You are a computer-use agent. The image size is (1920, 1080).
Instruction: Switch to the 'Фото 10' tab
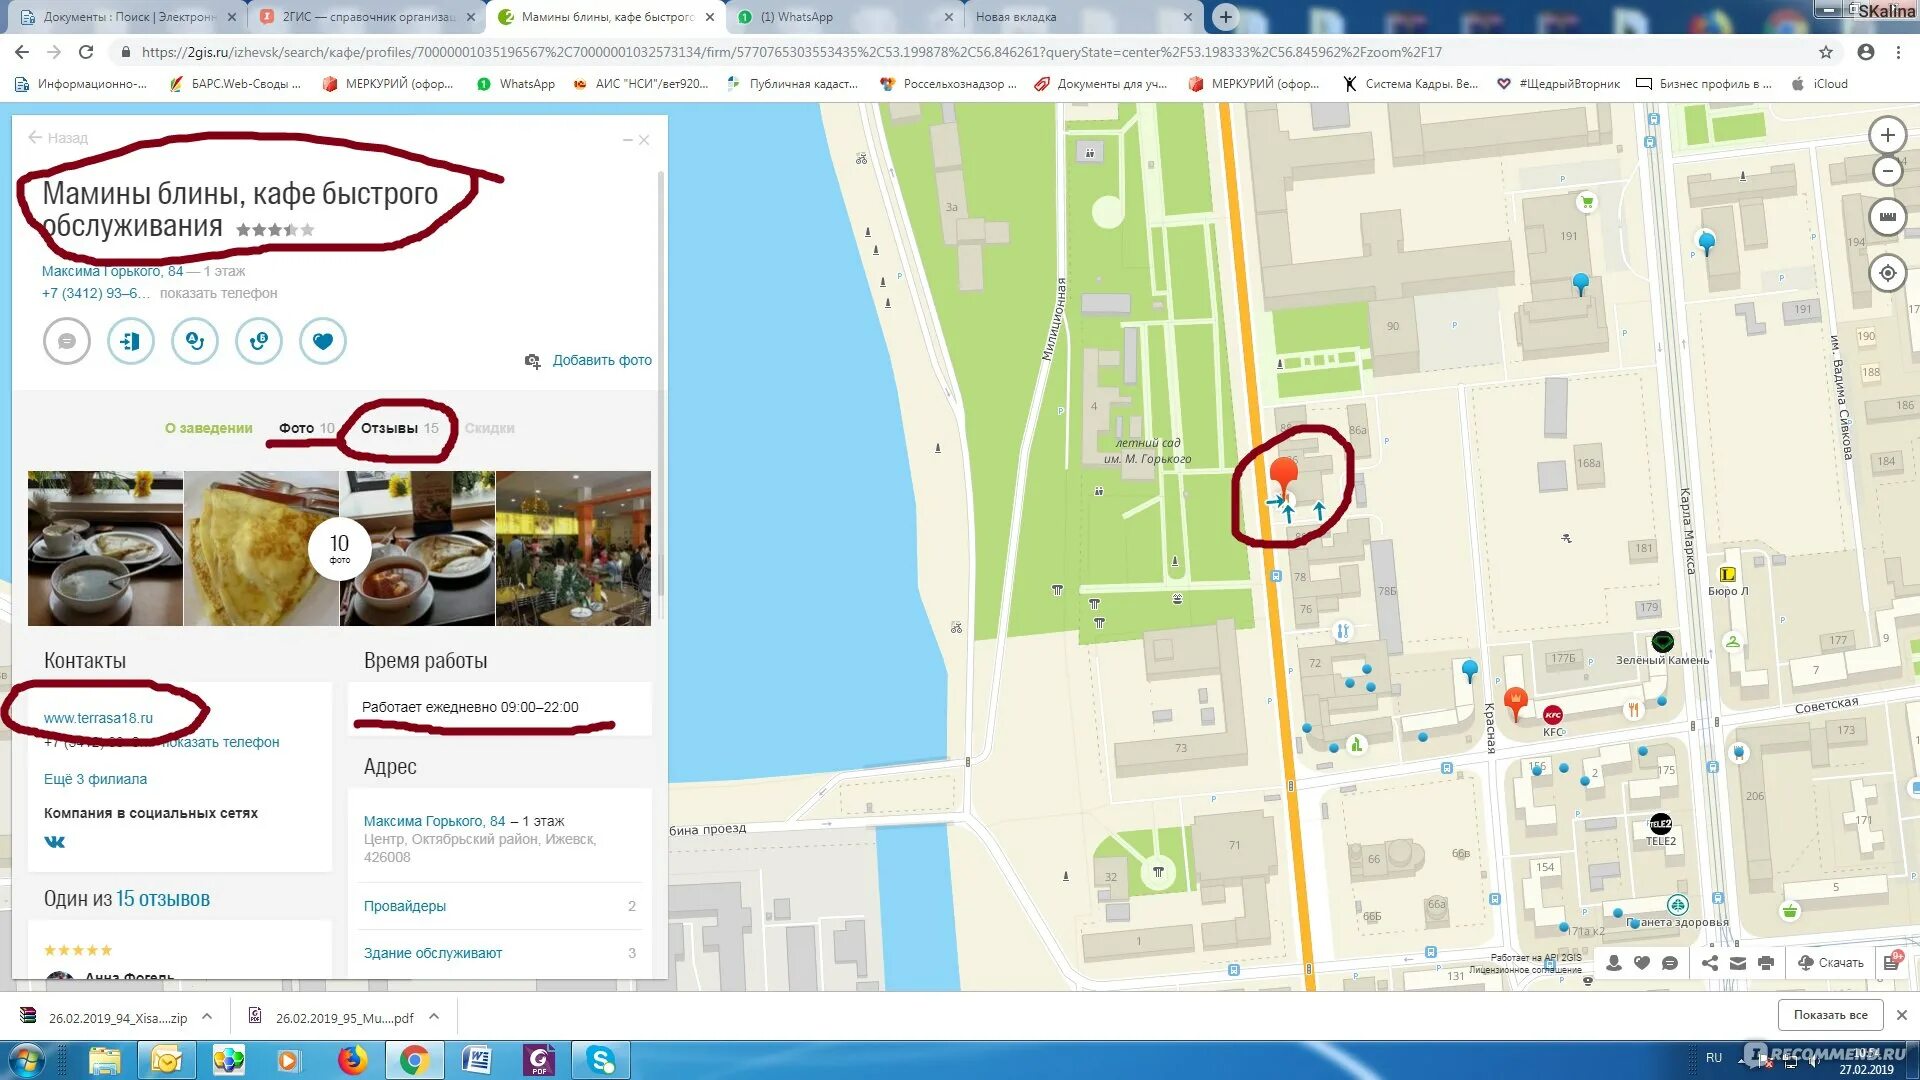pos(306,427)
